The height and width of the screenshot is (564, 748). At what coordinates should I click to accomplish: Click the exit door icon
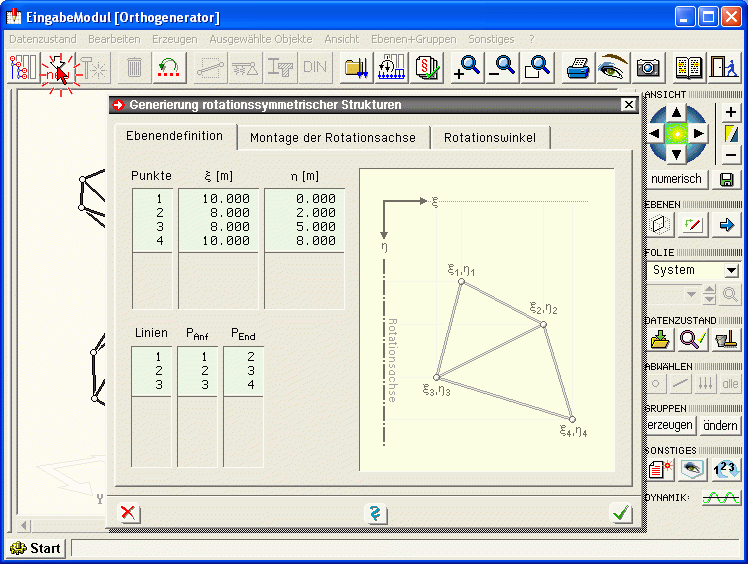coord(722,67)
